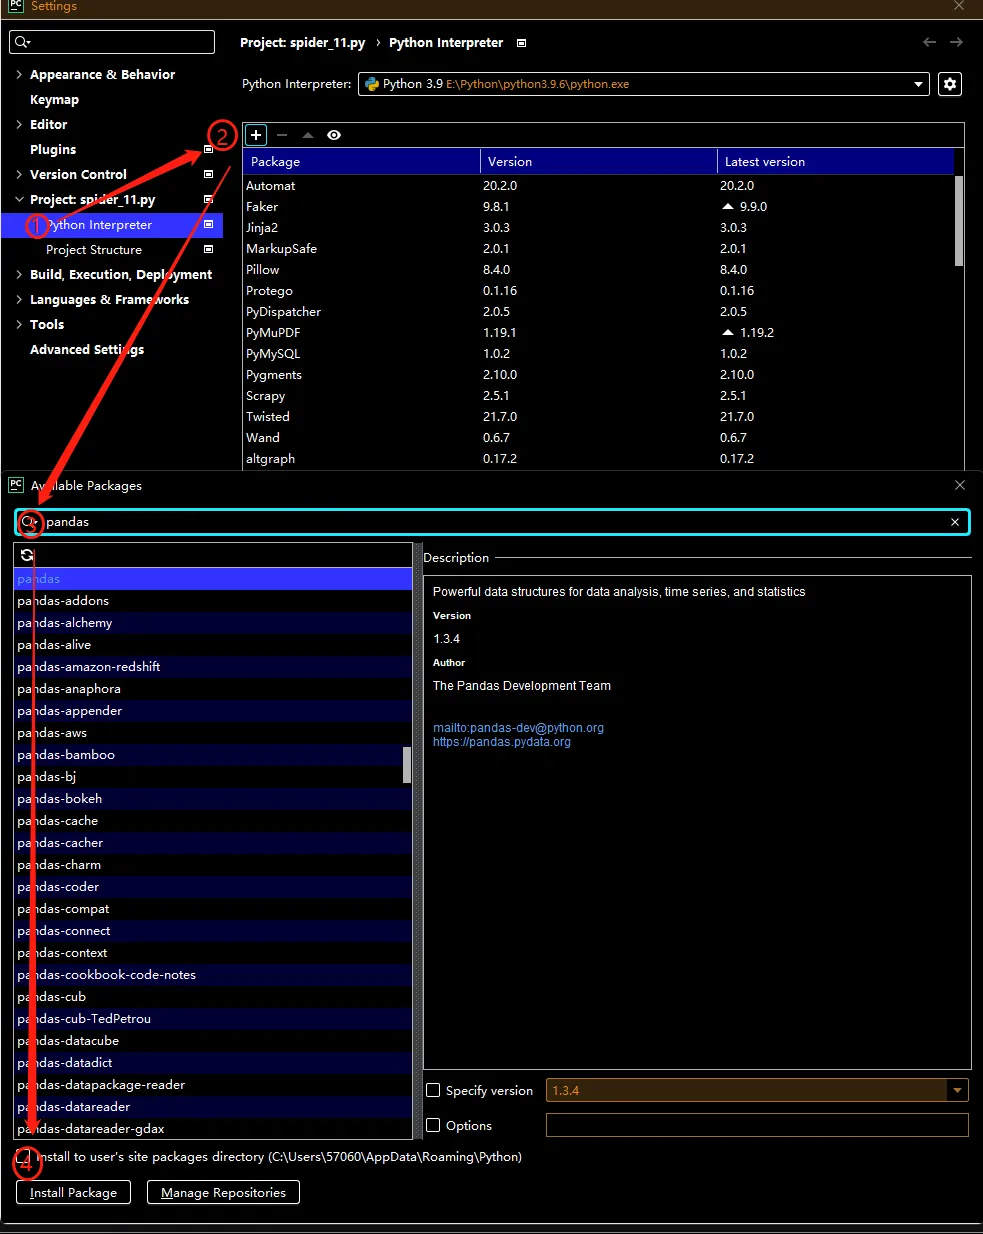The image size is (983, 1234).
Task: Clear the pandas search text
Action: [x=955, y=522]
